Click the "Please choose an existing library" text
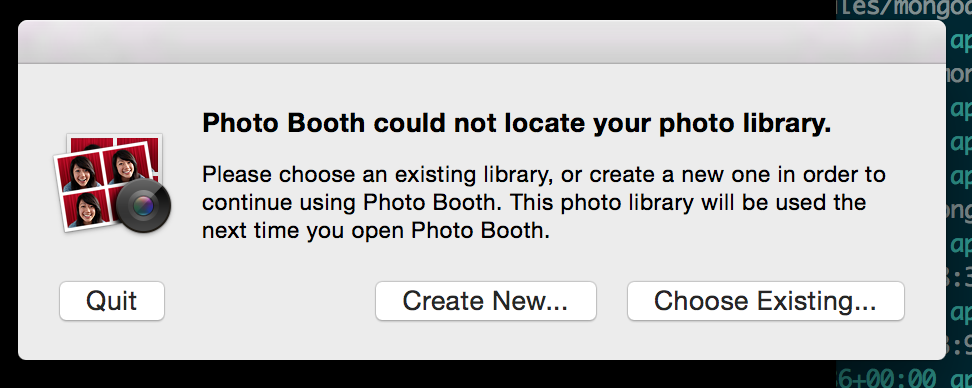This screenshot has height=388, width=972. click(x=377, y=175)
